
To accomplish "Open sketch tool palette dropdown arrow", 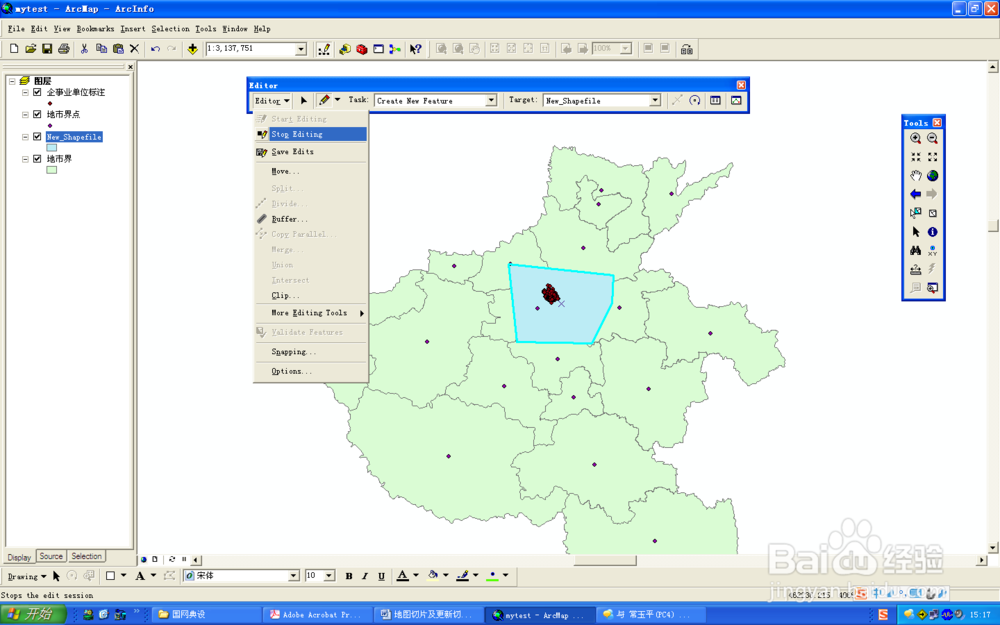I will [x=337, y=100].
